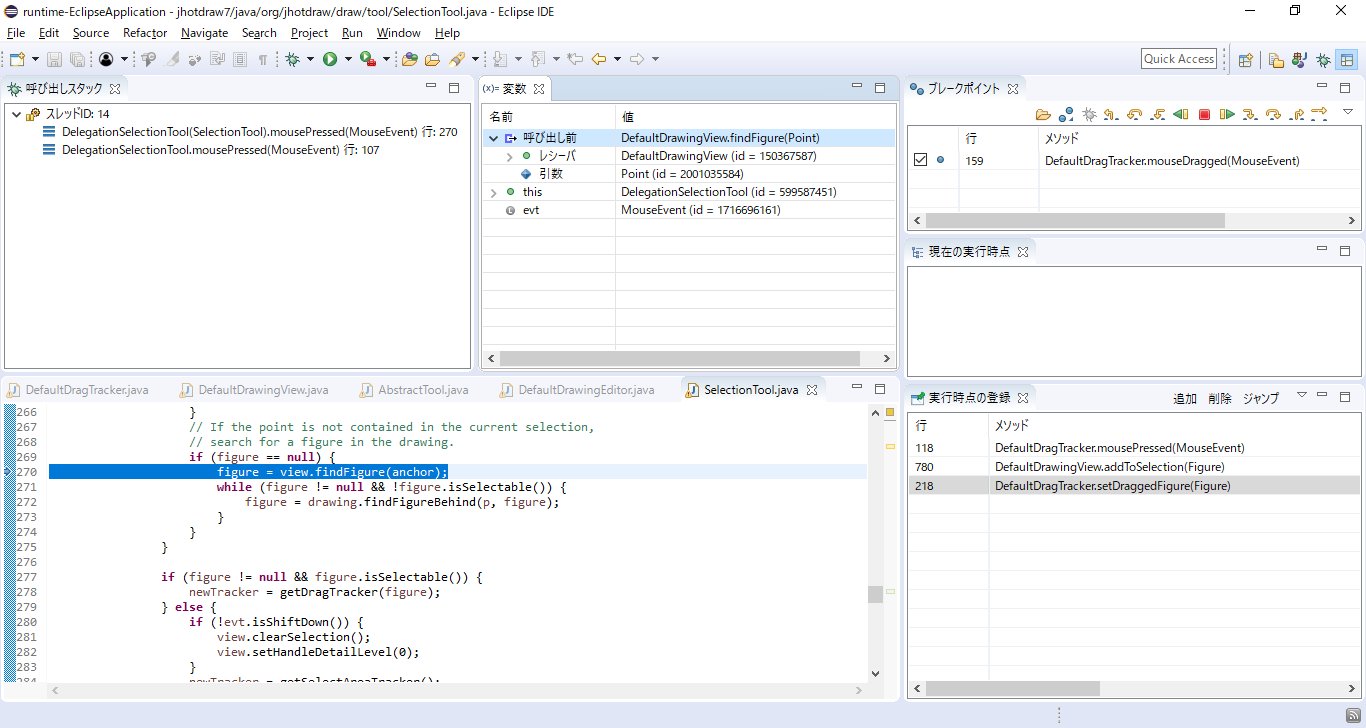Select stack frame at line 270
Screen dimensions: 1366x728
pos(250,132)
